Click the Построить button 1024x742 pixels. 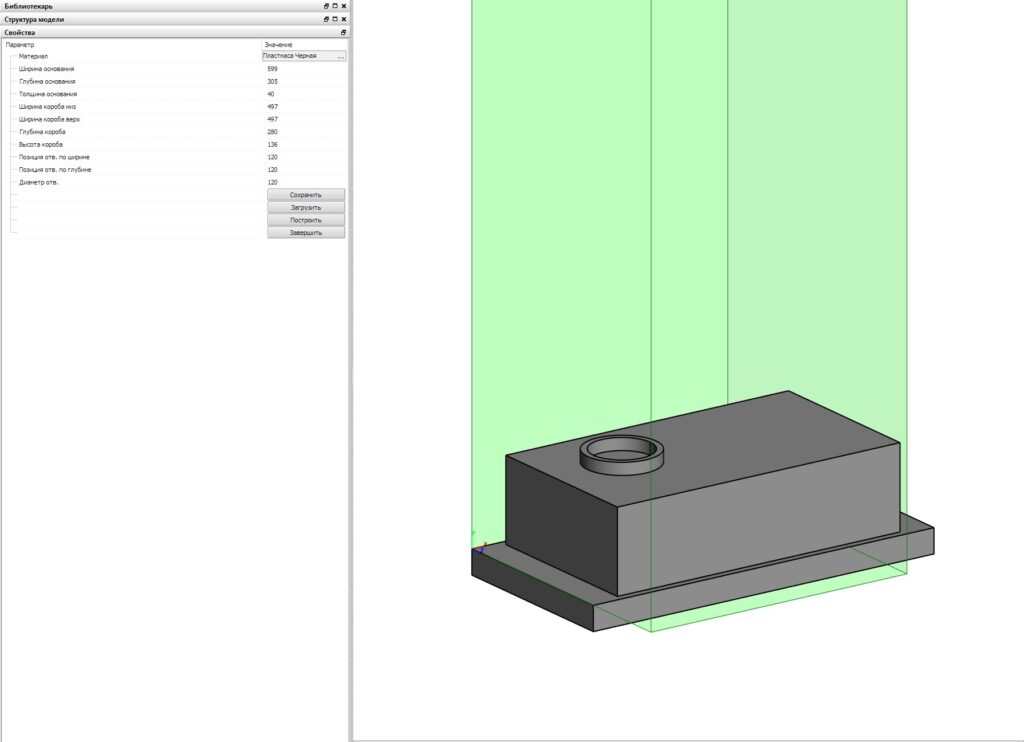tap(306, 220)
